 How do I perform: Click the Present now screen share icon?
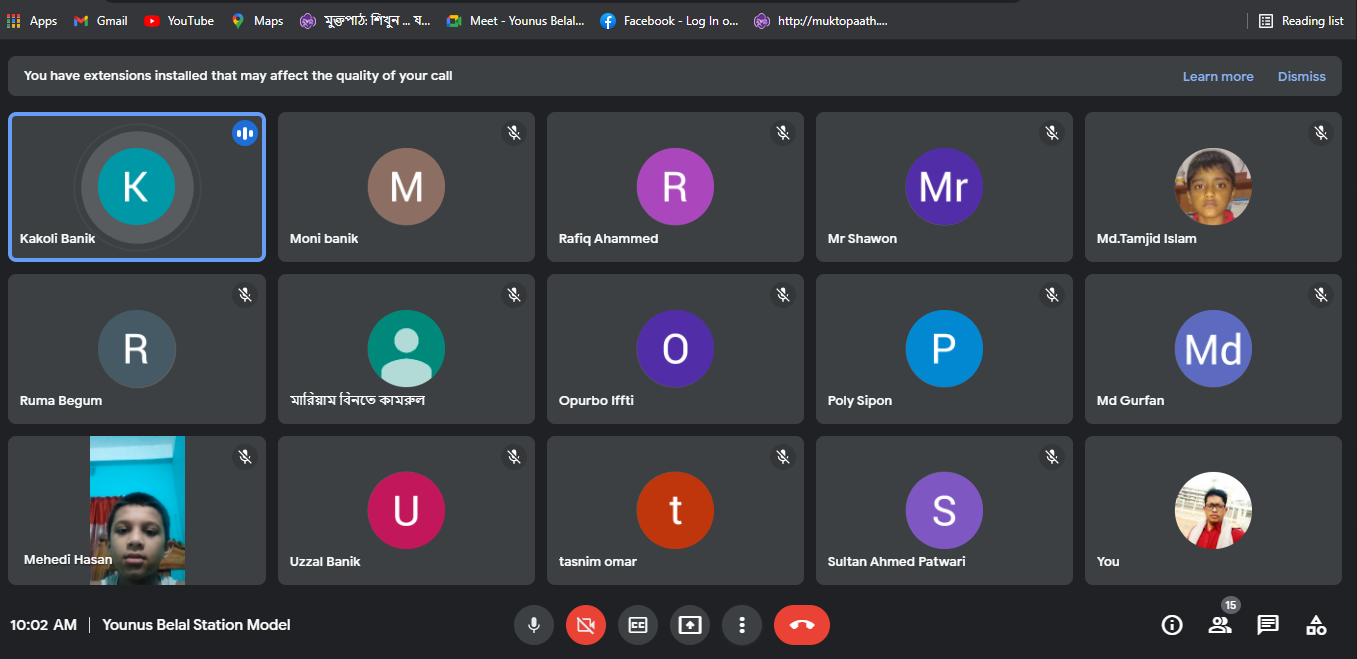click(x=690, y=625)
